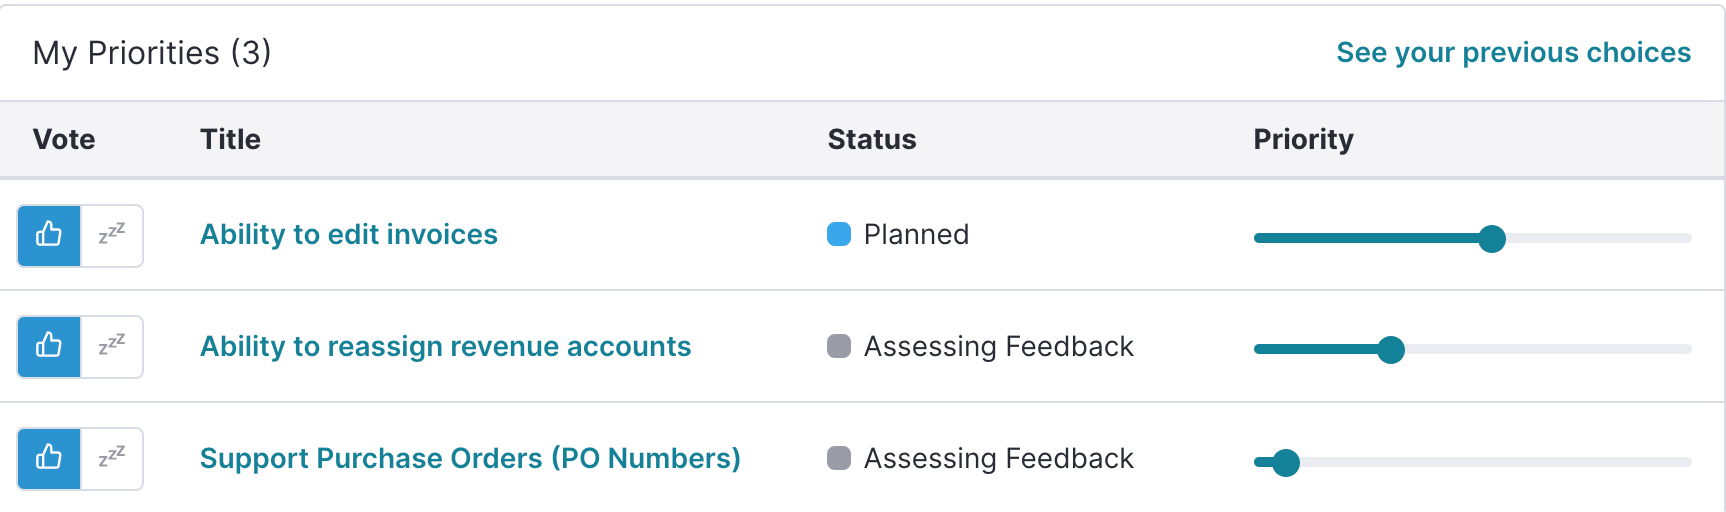
Task: Click gray status square for revenue accounts row
Action: [839, 346]
